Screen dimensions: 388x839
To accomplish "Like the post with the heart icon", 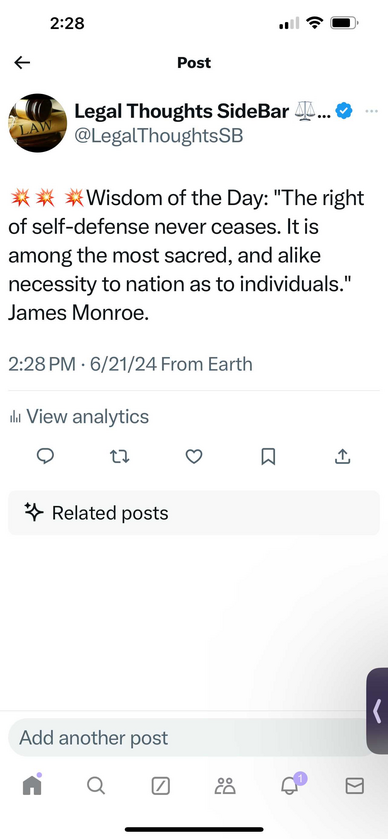I will (194, 456).
